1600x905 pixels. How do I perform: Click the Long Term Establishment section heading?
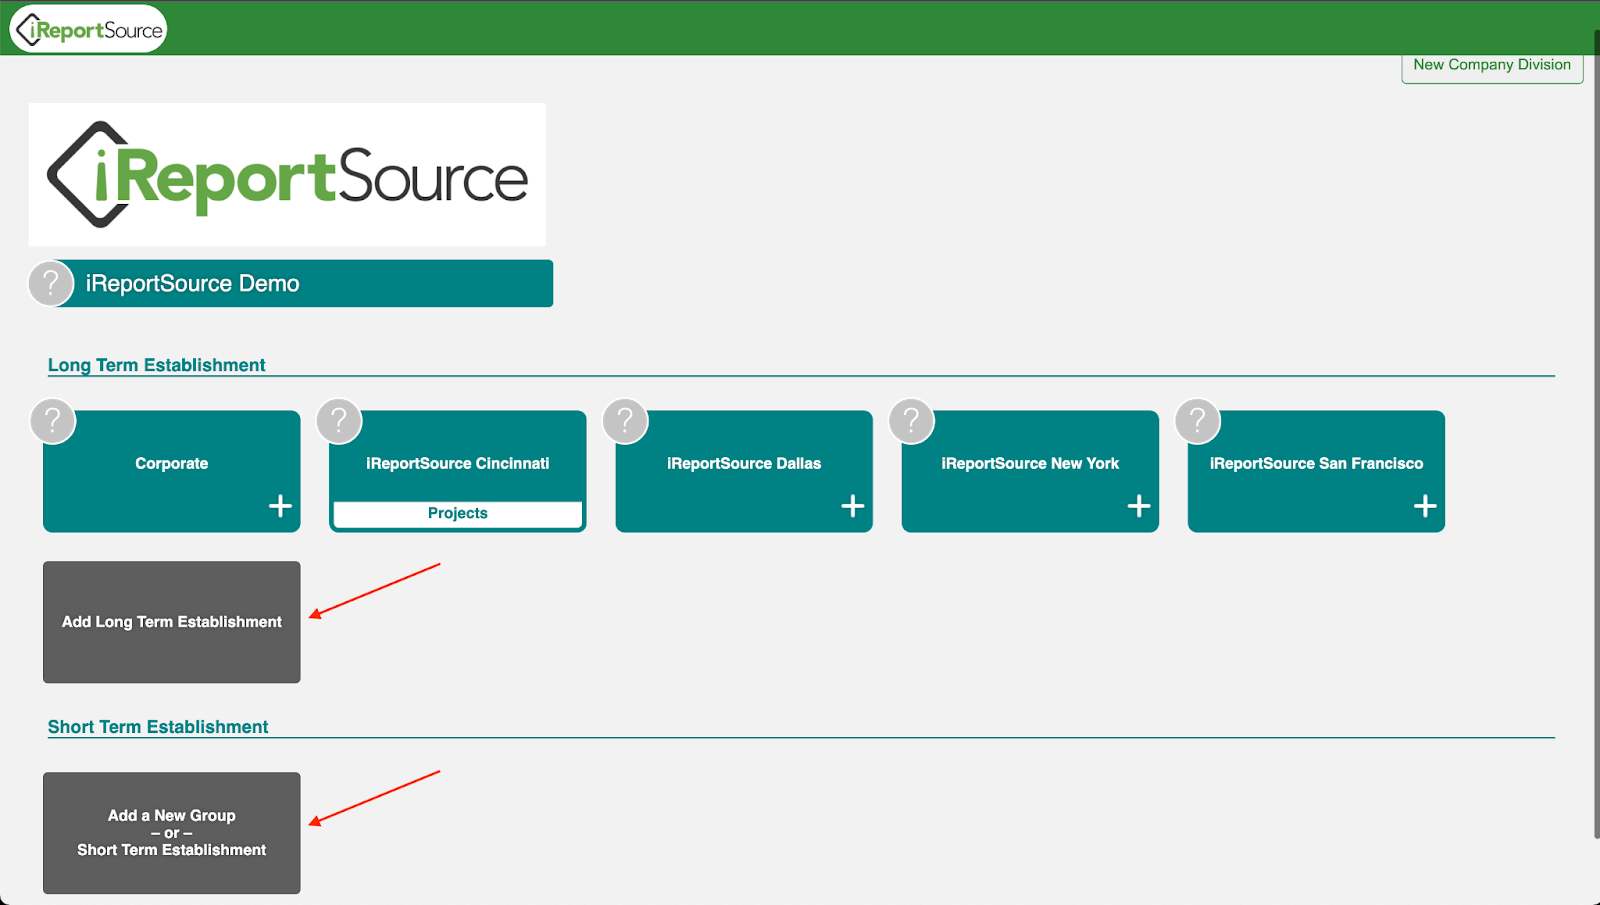(x=157, y=365)
